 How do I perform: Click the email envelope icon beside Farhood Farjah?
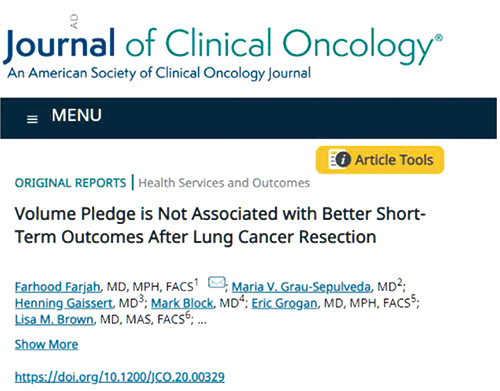pos(217,282)
